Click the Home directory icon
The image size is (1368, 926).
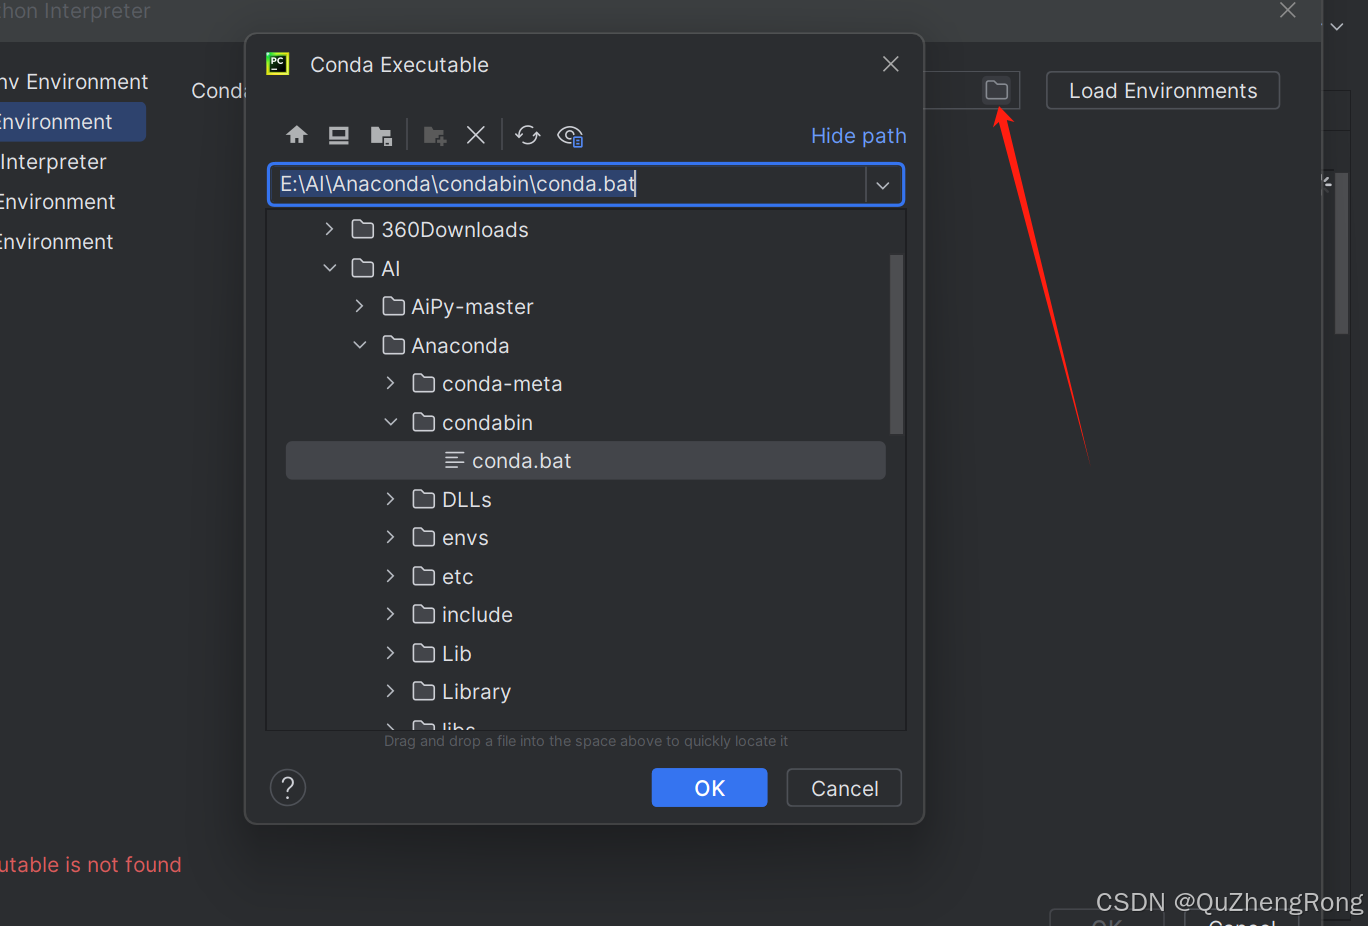point(296,134)
